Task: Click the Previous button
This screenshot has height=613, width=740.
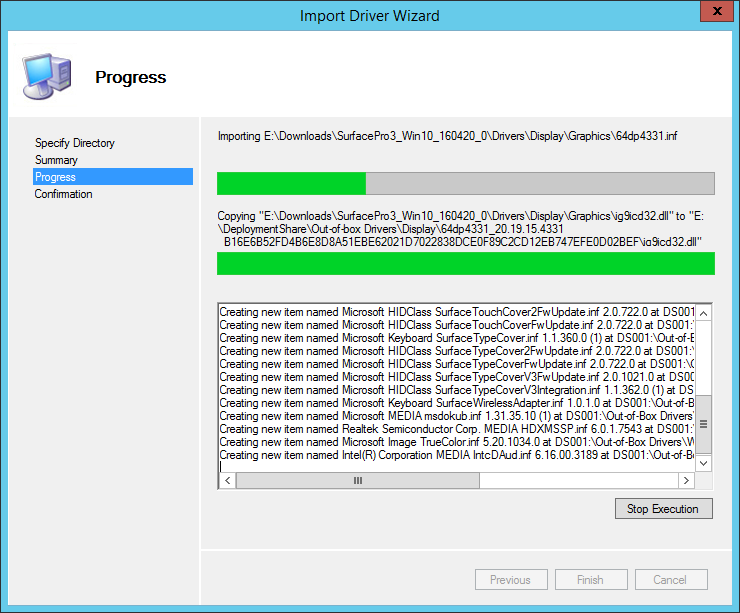Action: coord(510,580)
